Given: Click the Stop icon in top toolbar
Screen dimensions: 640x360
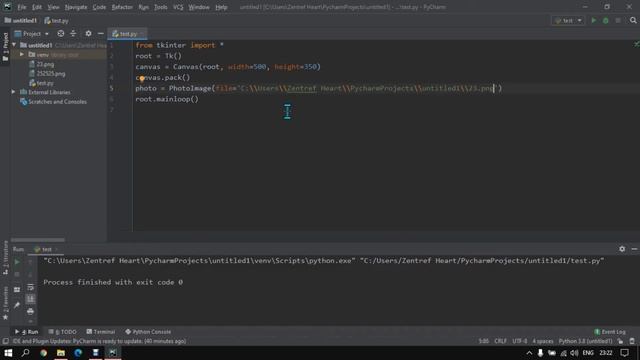Looking at the screenshot, I should coord(618,20).
